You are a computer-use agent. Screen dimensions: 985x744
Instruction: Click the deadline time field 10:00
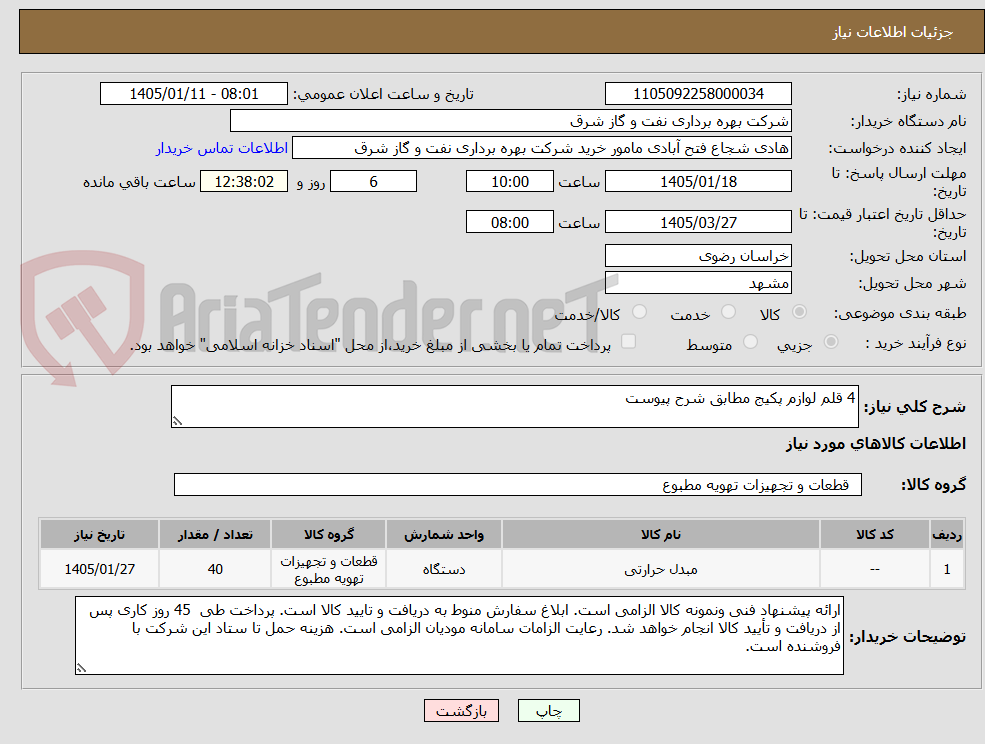click(509, 182)
